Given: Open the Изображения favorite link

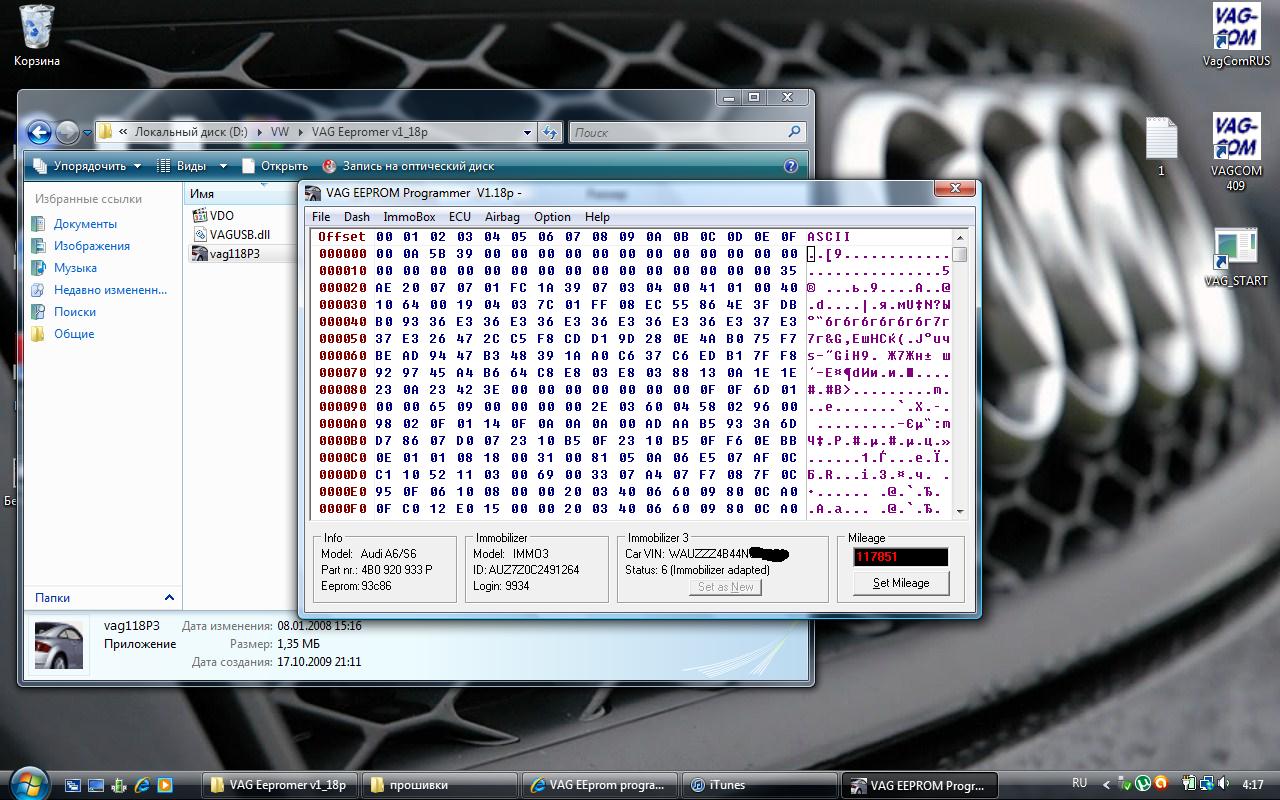Looking at the screenshot, I should 92,246.
